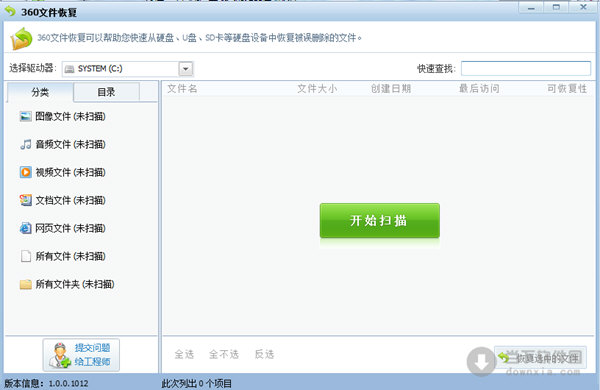The image size is (600, 390).
Task: Click the 此次列出 0 个项目 status text
Action: coord(196,383)
